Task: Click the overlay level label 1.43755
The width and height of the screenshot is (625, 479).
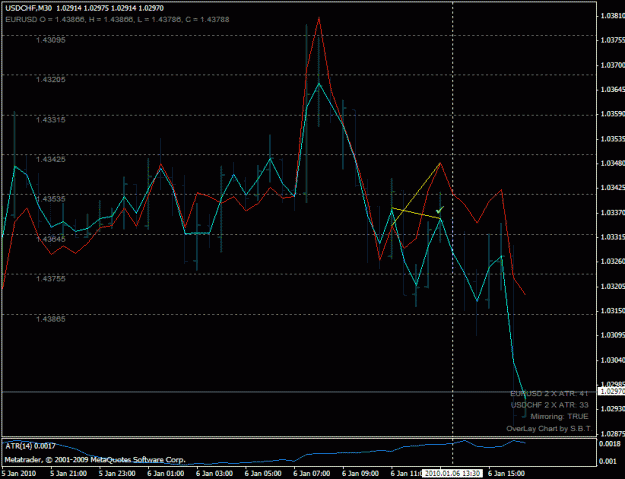Action: [51, 279]
